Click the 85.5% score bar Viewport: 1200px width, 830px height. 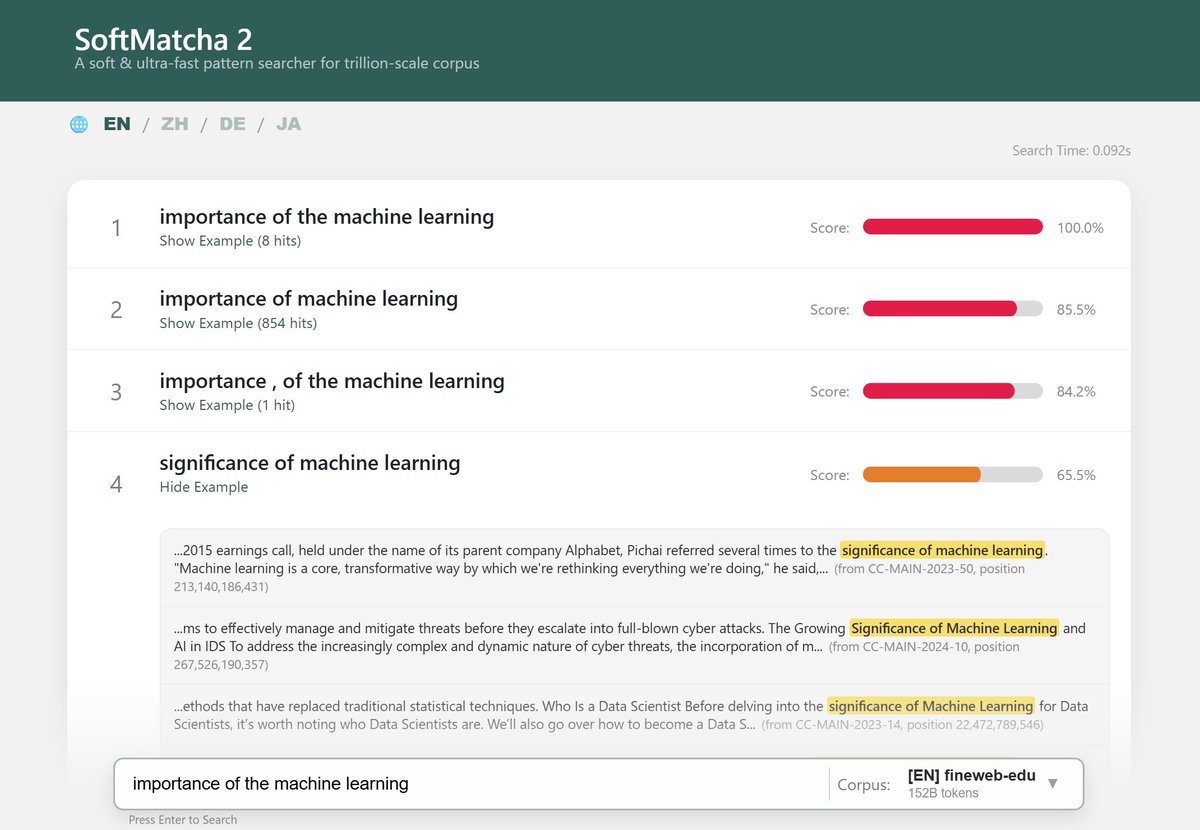[x=953, y=309]
